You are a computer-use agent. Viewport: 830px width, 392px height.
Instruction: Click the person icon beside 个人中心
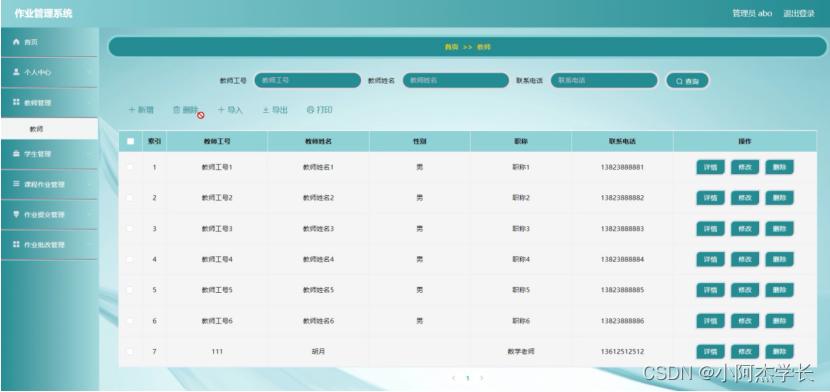coord(16,72)
